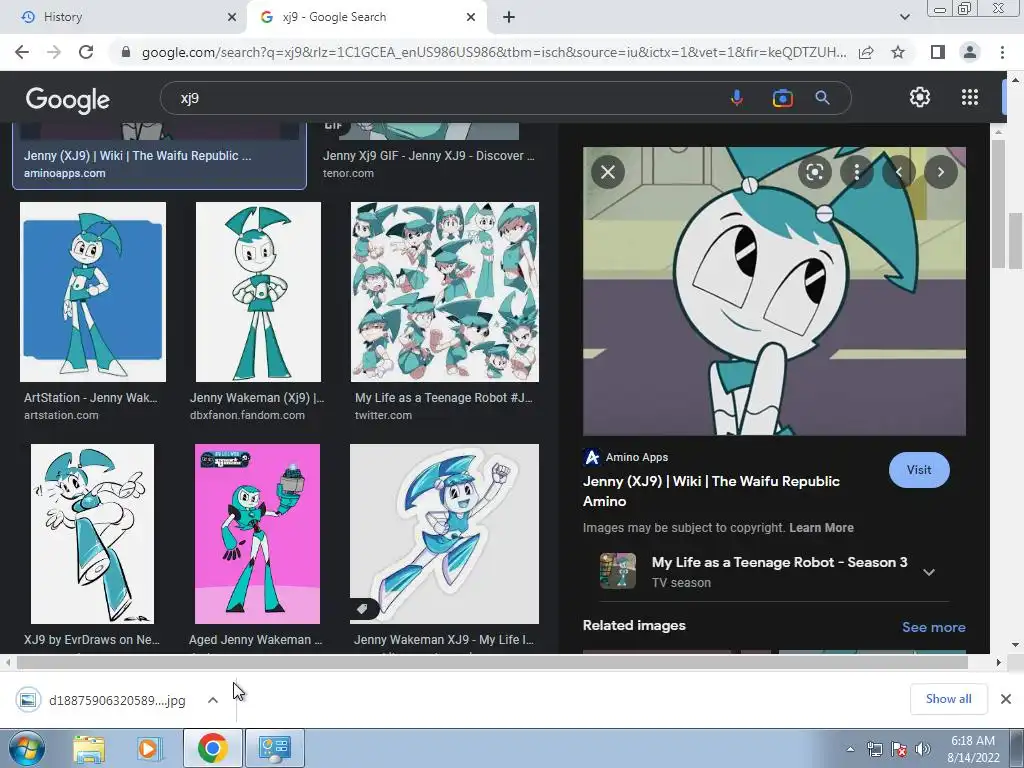Viewport: 1024px width, 768px height.
Task: Click the large Jenny preview image
Action: [774, 291]
